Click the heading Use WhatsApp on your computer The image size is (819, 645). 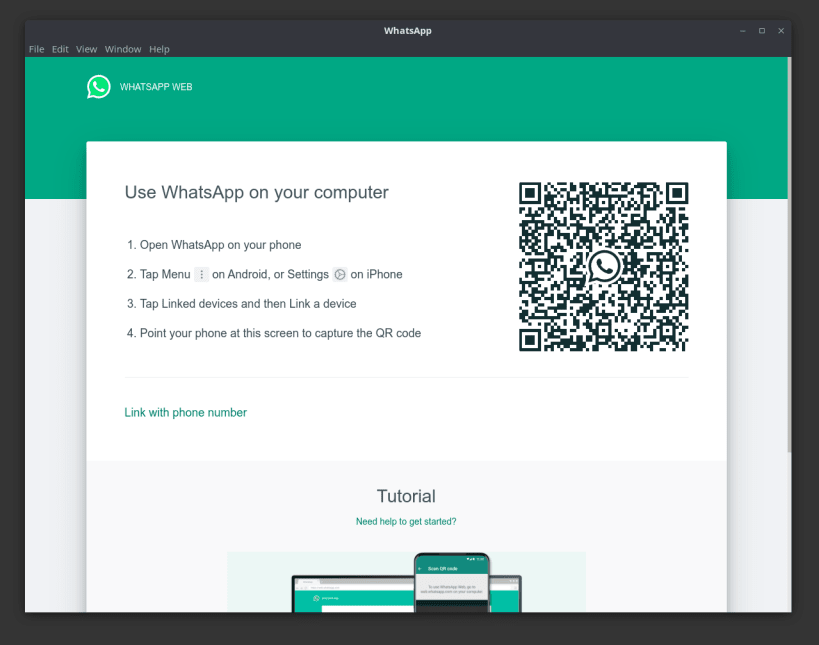(256, 192)
